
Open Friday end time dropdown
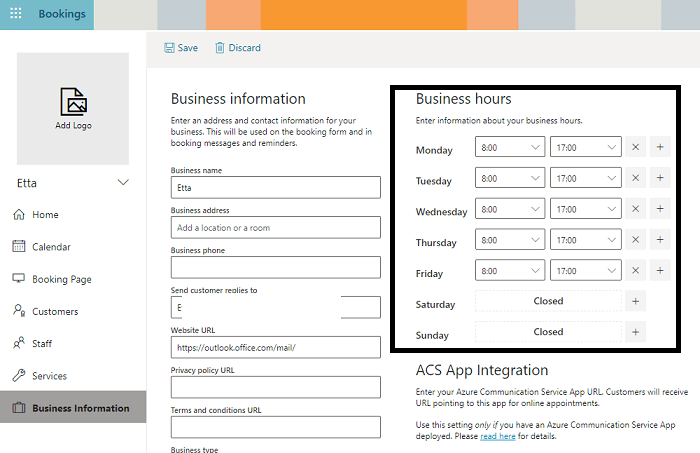click(586, 270)
